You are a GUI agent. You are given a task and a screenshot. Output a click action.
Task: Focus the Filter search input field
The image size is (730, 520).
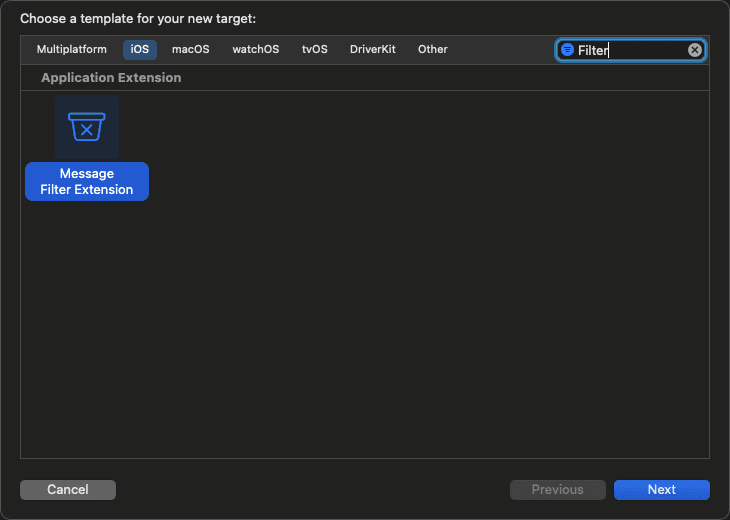click(x=631, y=50)
